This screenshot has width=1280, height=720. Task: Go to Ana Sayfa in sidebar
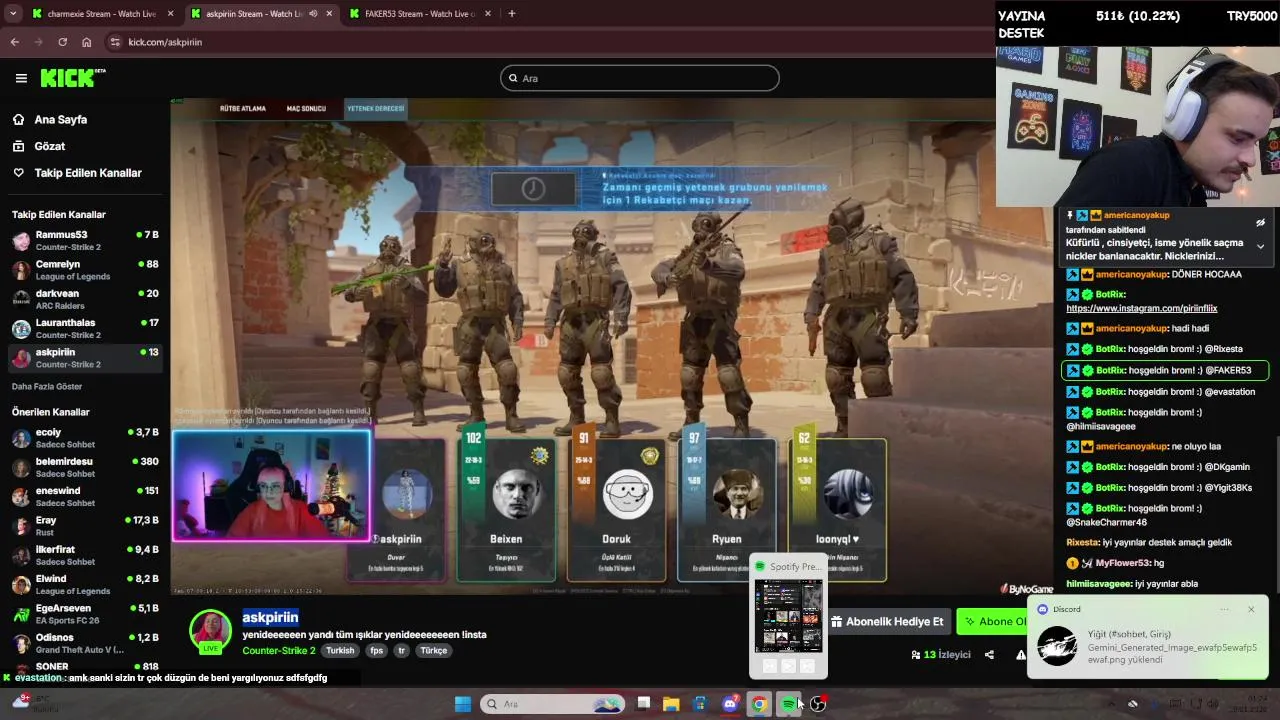[60, 119]
